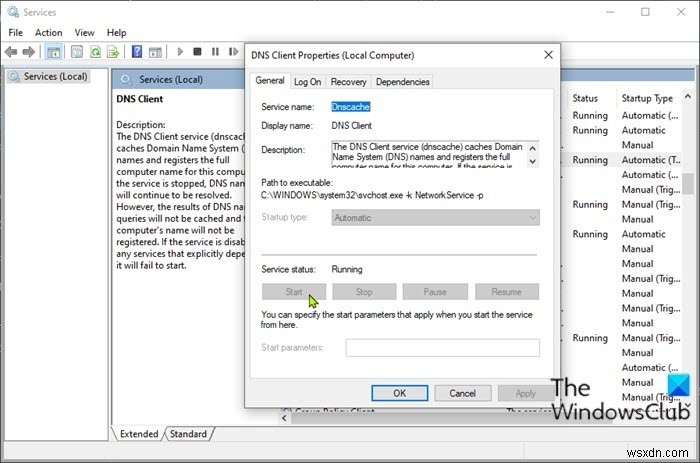This screenshot has width=700, height=463.
Task: Click the Pause Service toolbar icon
Action: tap(215, 52)
